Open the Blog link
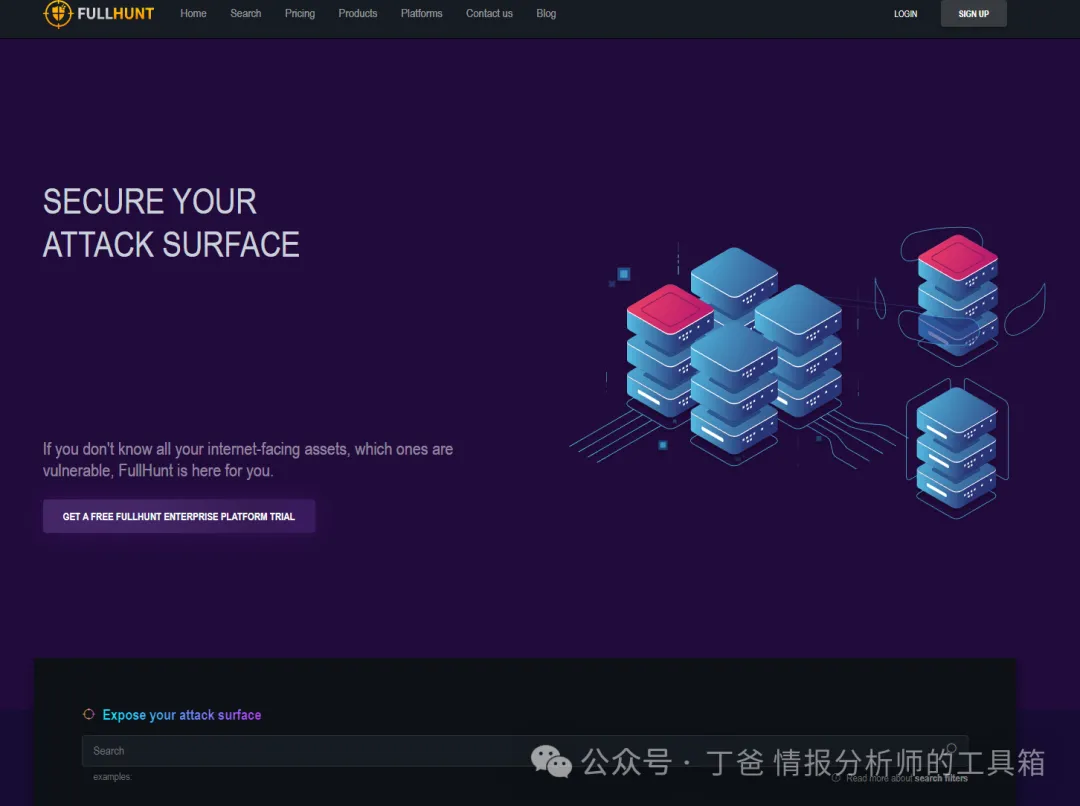Screen dimensions: 1080x806 tap(546, 13)
